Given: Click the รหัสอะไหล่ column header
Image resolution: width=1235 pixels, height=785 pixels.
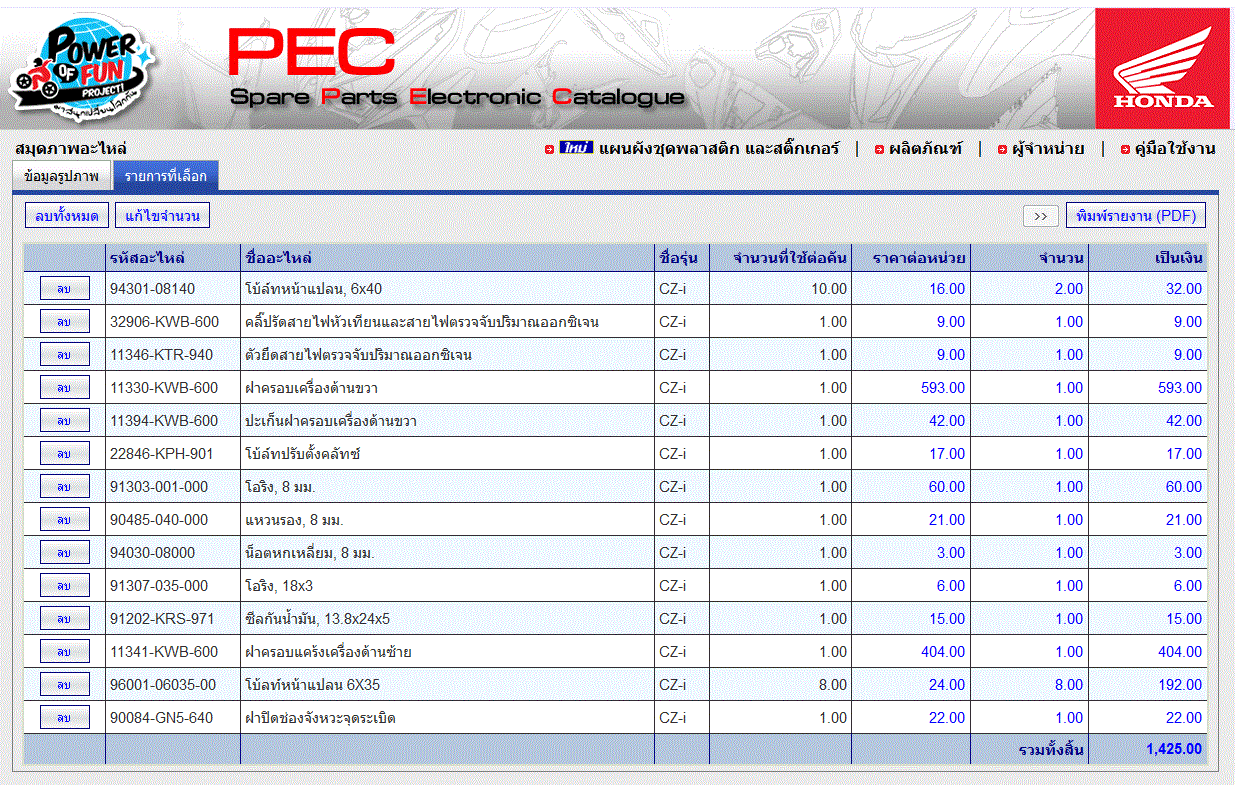Looking at the screenshot, I should pyautogui.click(x=173, y=258).
